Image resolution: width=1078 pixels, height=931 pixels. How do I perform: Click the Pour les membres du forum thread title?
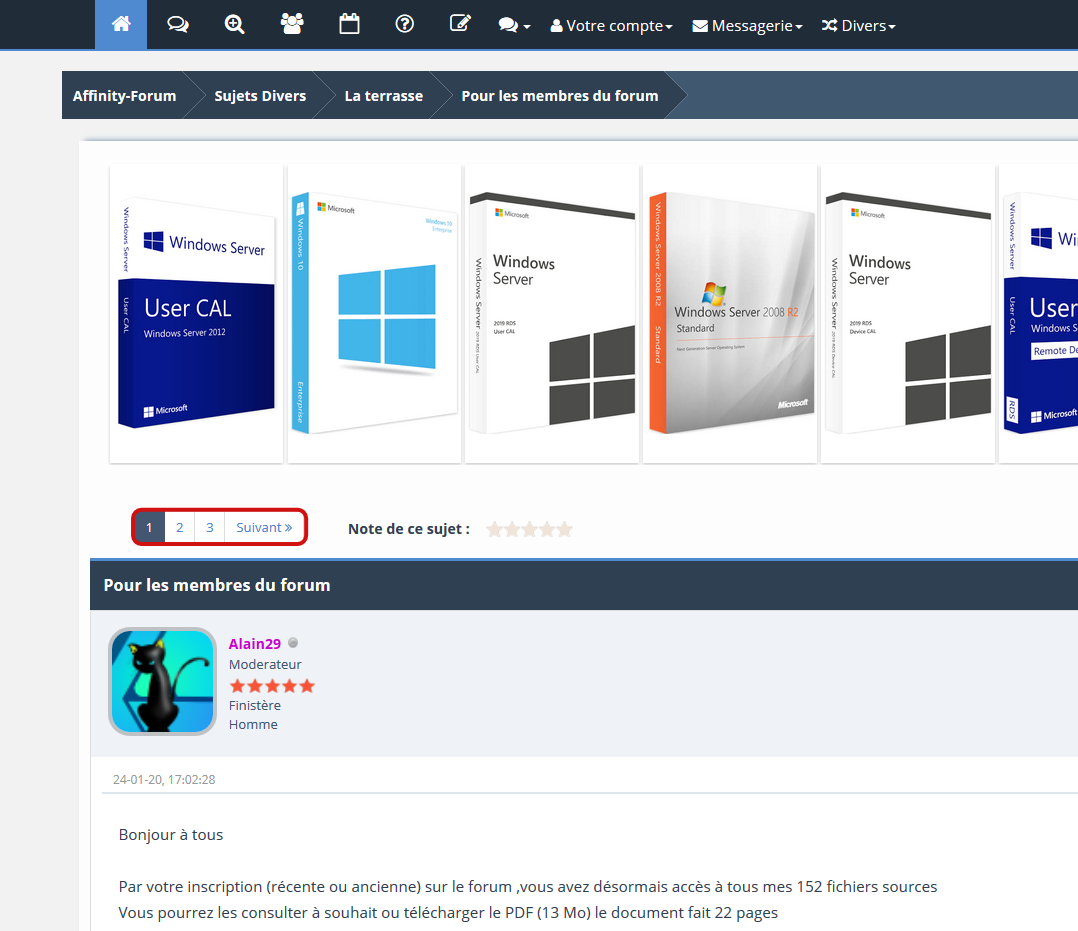point(217,585)
